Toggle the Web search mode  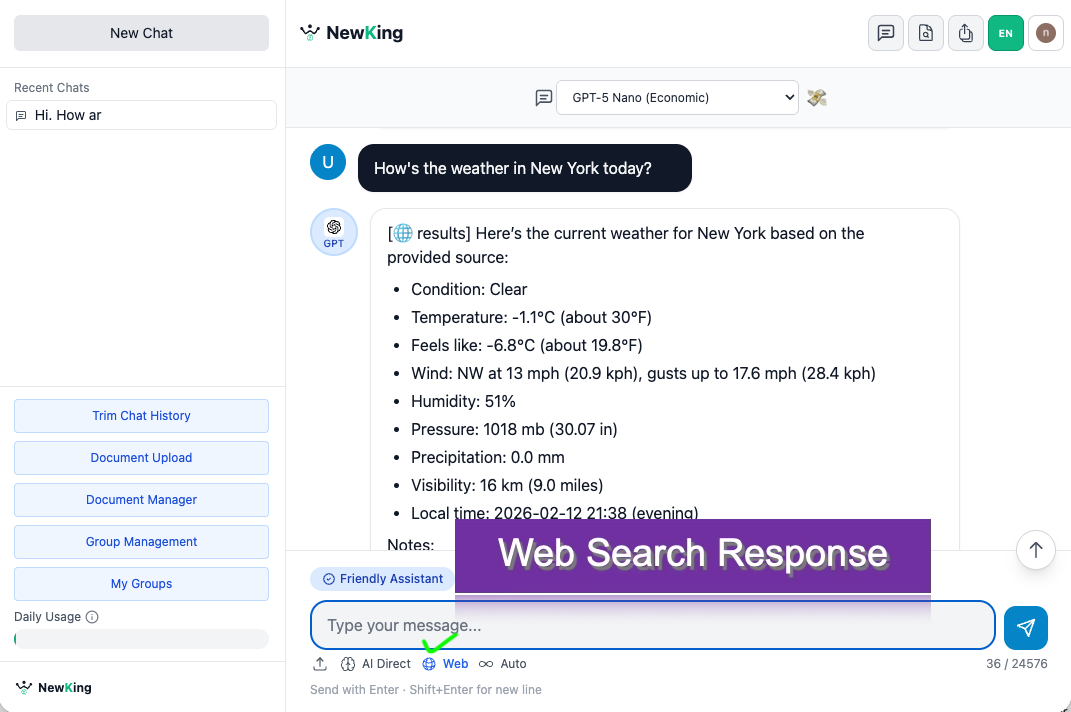445,663
